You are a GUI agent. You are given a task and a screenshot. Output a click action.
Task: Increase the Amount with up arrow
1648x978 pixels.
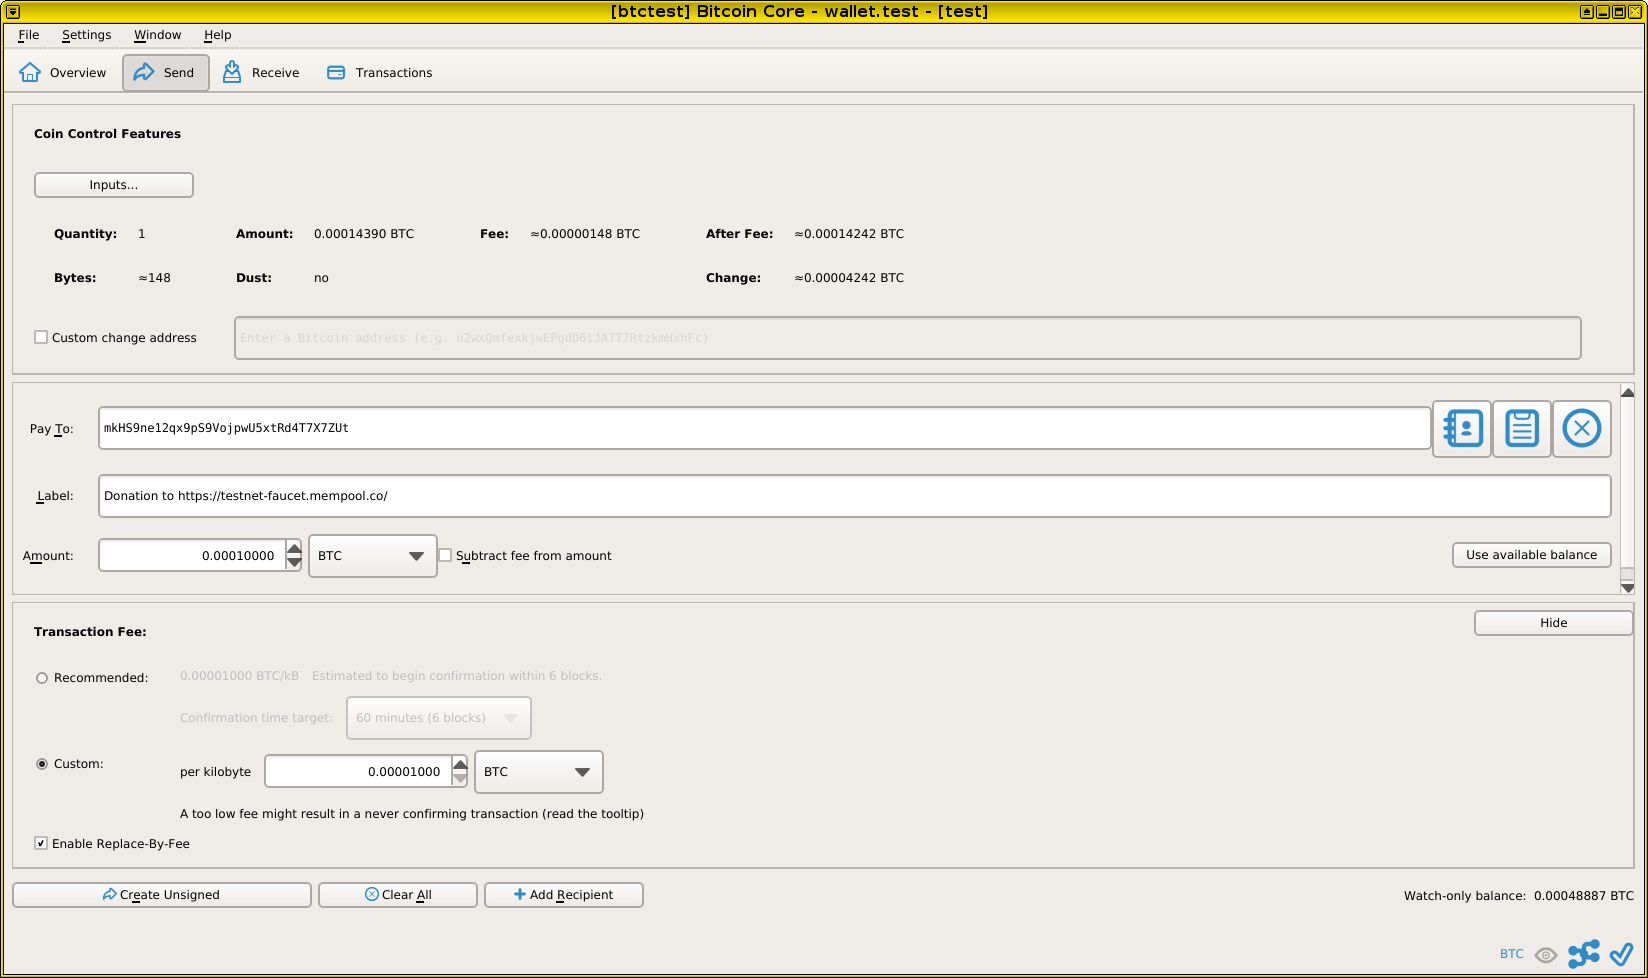(x=294, y=548)
